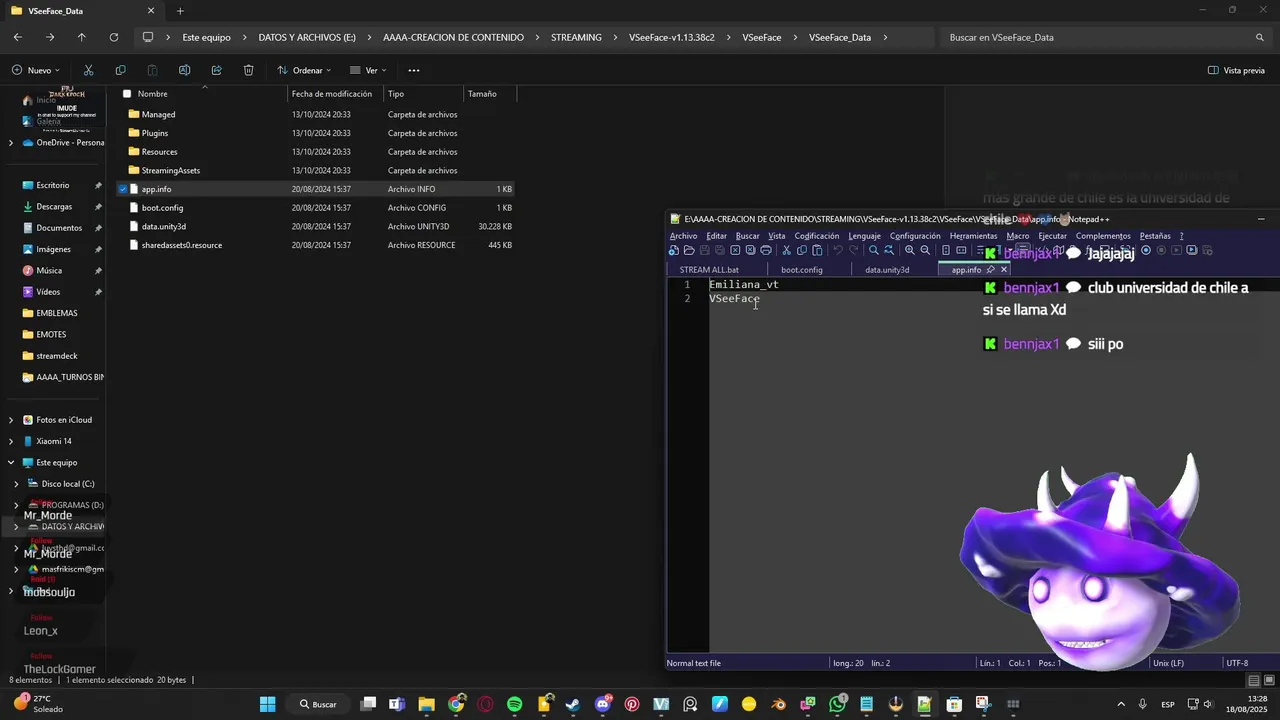Click VSeeFace-v1.13.38c2 in the breadcrumb path

pyautogui.click(x=671, y=37)
